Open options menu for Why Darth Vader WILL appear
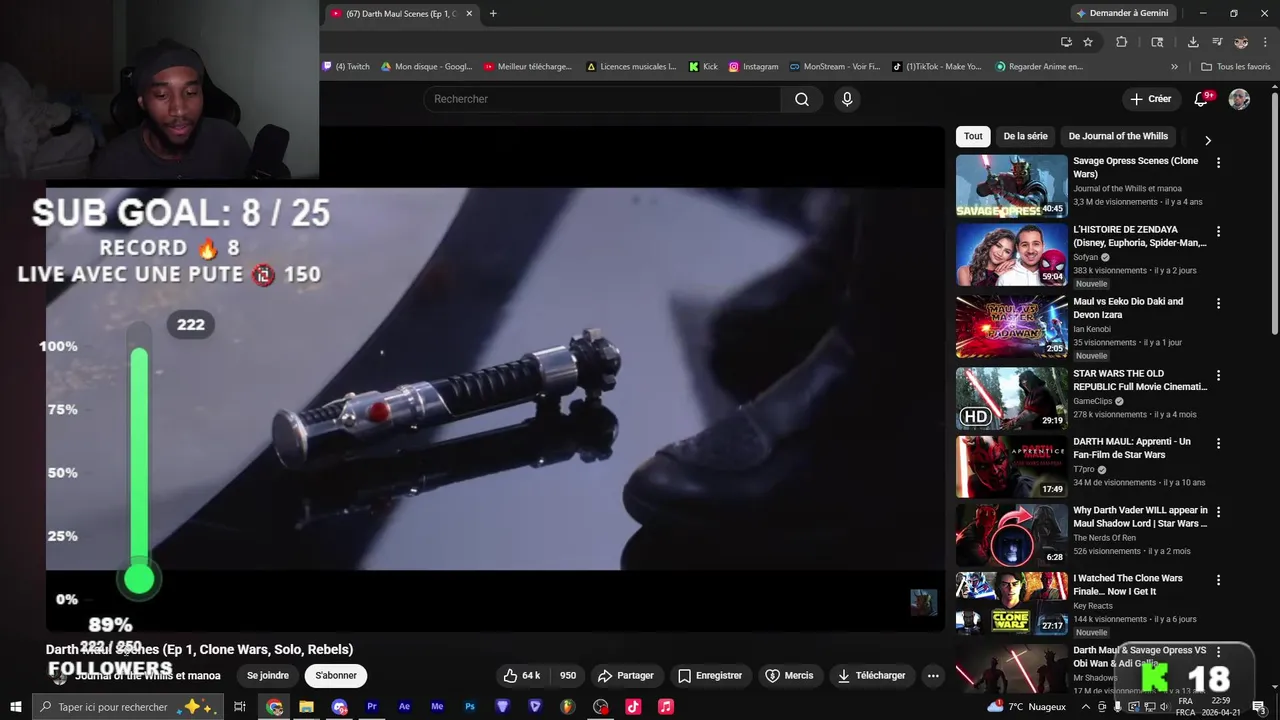Image resolution: width=1280 pixels, height=720 pixels. click(1218, 512)
